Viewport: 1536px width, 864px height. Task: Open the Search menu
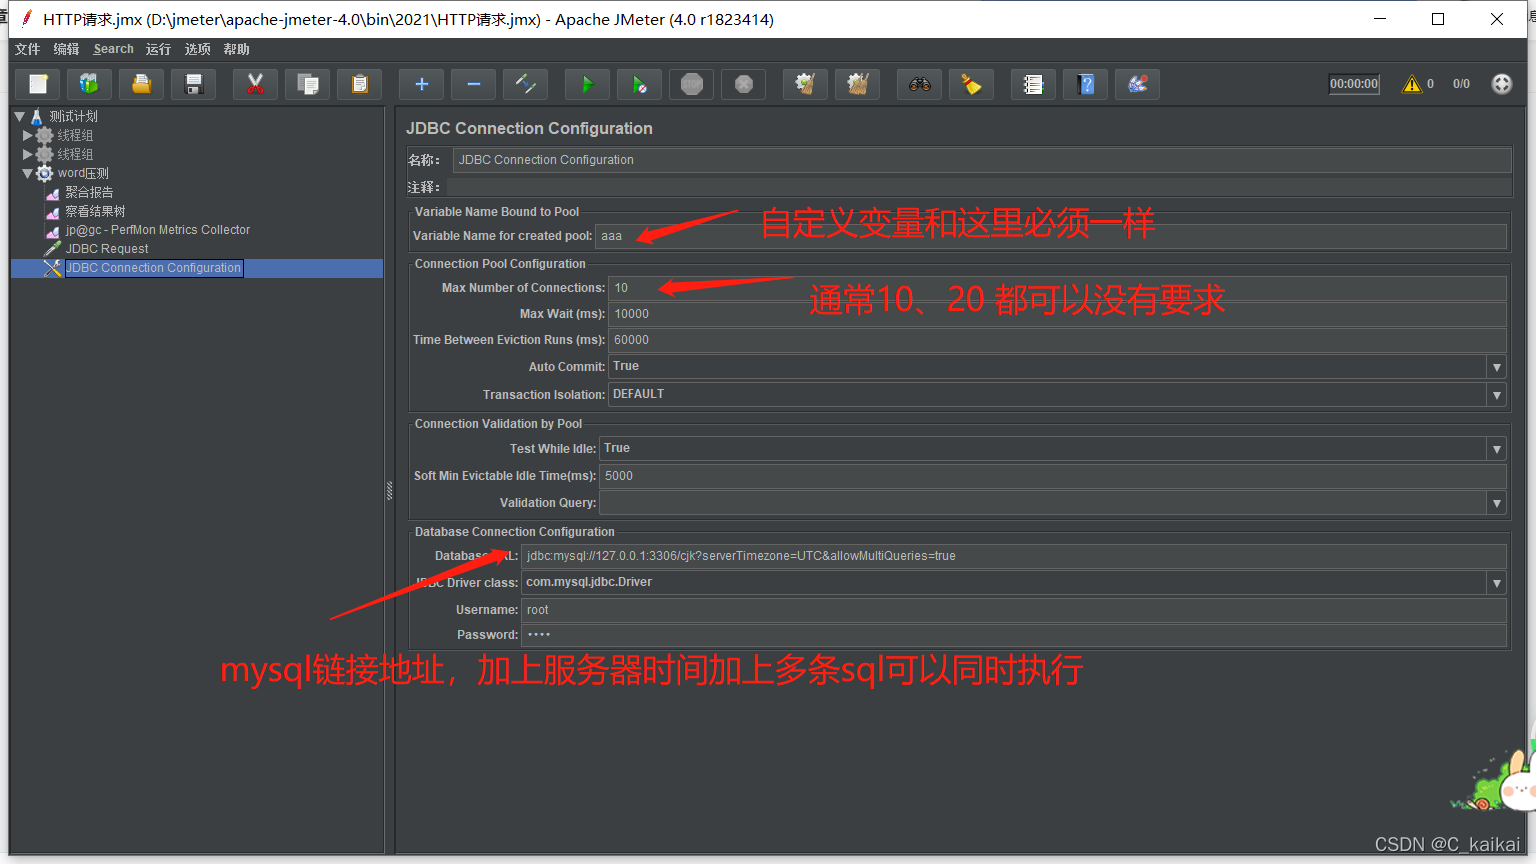(114, 49)
